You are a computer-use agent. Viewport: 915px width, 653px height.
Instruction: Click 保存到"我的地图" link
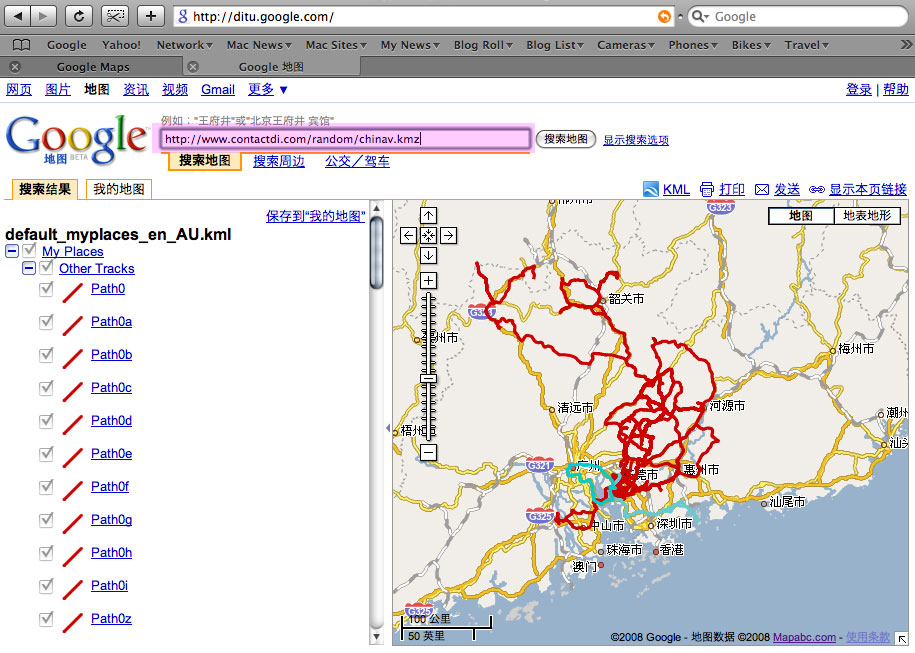315,216
